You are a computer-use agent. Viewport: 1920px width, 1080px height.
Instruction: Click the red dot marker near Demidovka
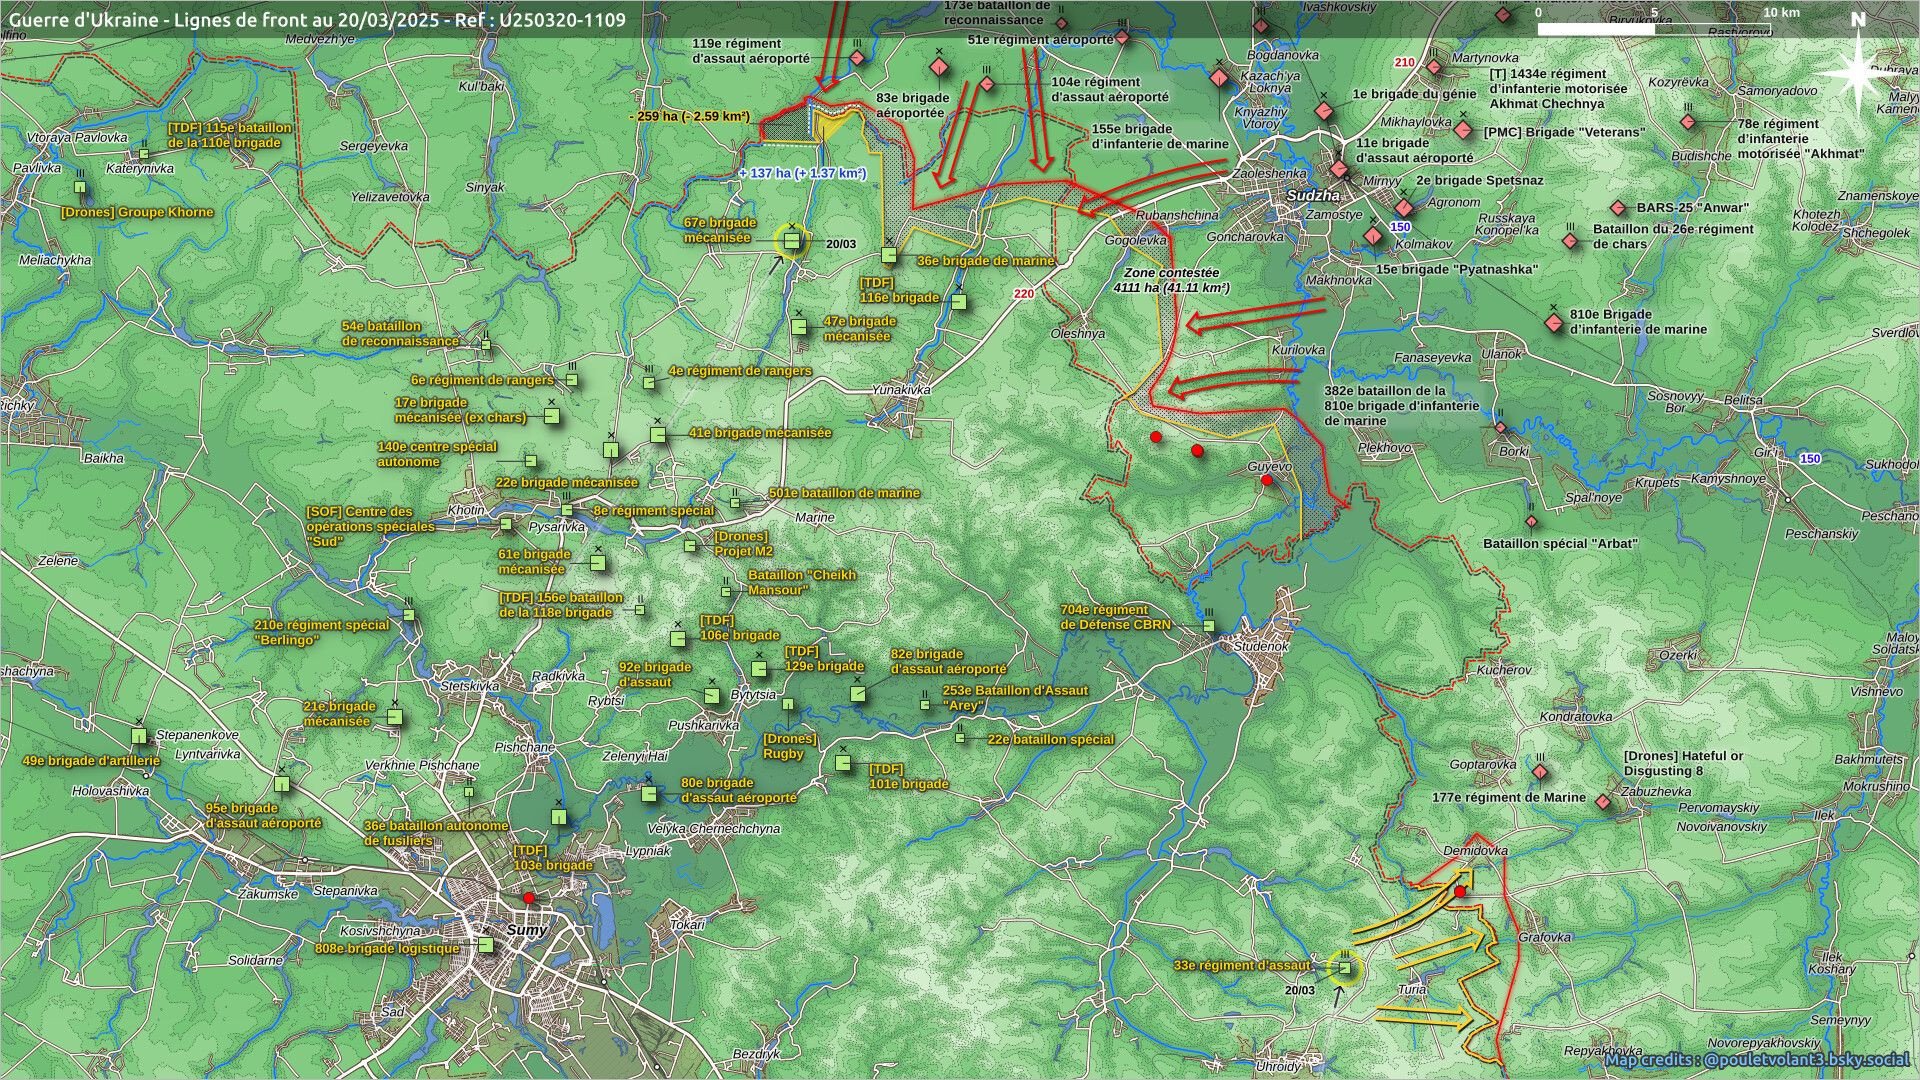[1460, 892]
